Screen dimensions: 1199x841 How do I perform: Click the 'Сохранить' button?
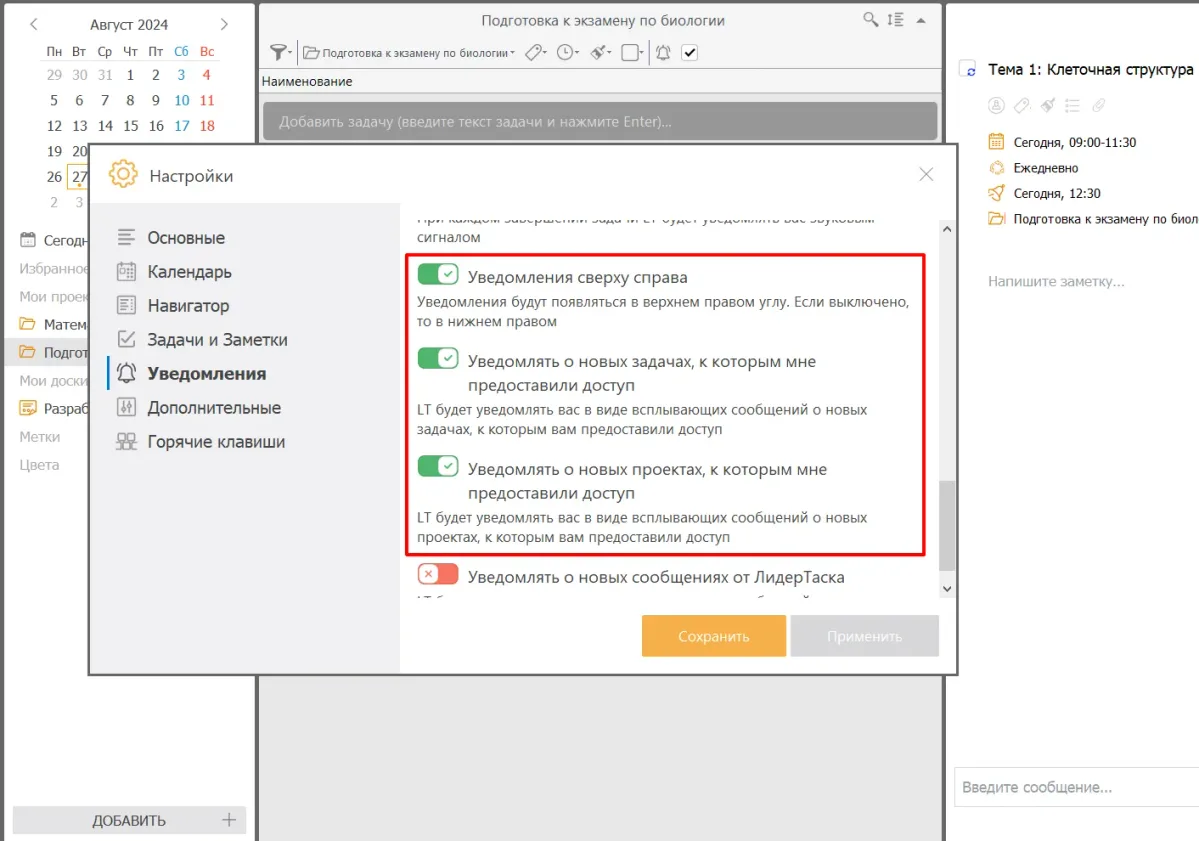pyautogui.click(x=713, y=636)
